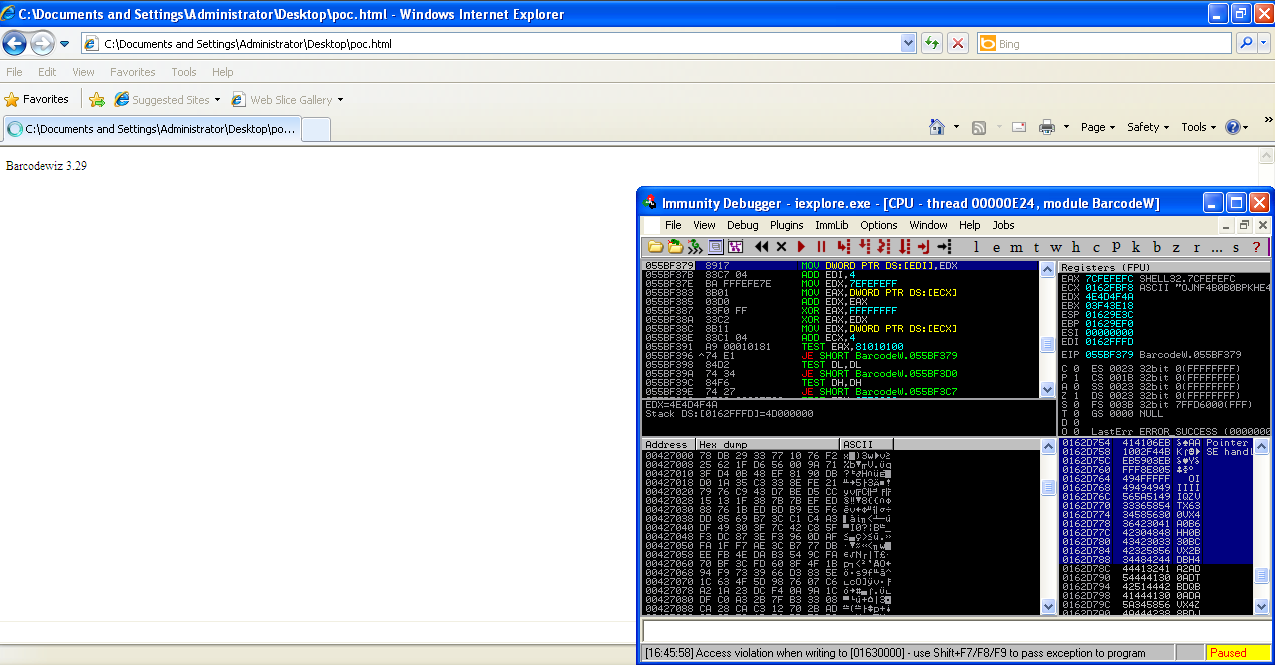Open the Jobs menu in Immunity Debugger

(1003, 225)
